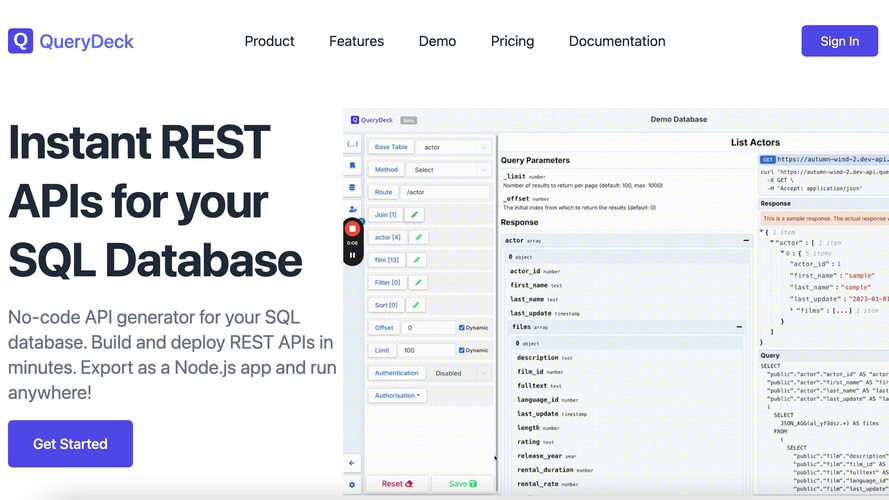Open the Features menu item
This screenshot has height=500, width=889.
coord(357,41)
